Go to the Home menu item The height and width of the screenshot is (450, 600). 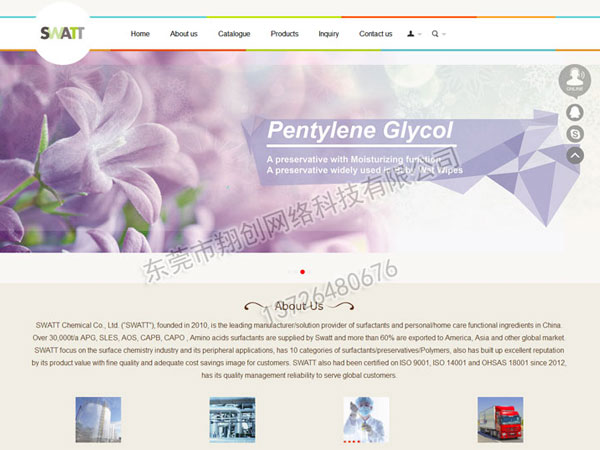[140, 34]
